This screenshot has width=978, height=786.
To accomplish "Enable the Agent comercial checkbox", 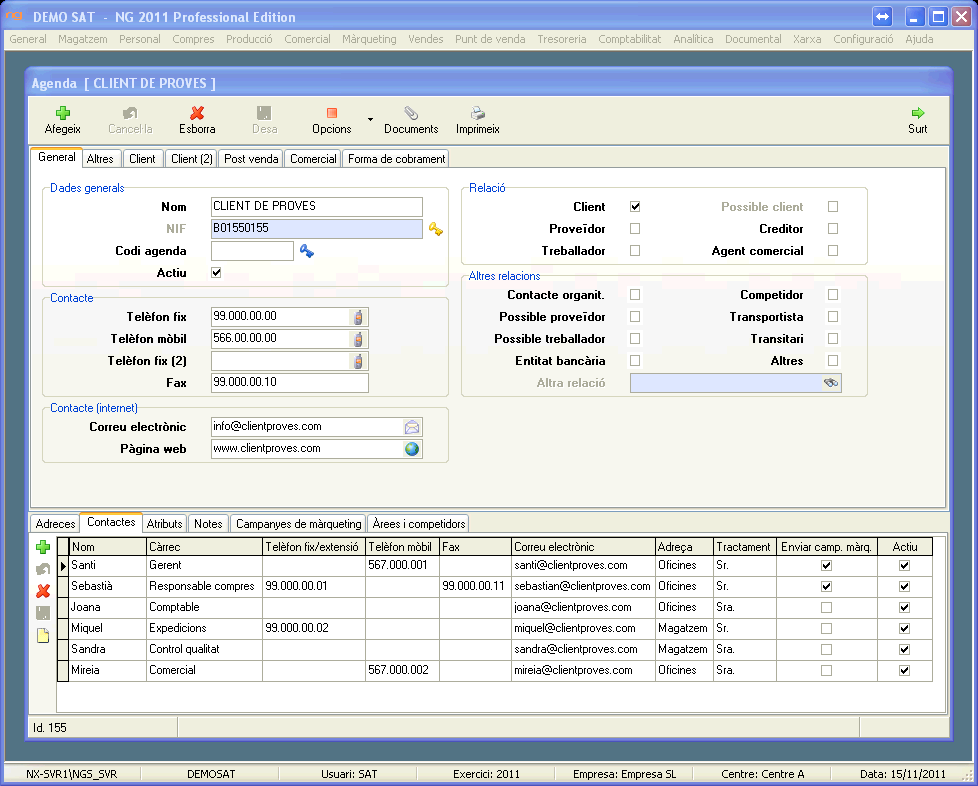I will coord(833,250).
